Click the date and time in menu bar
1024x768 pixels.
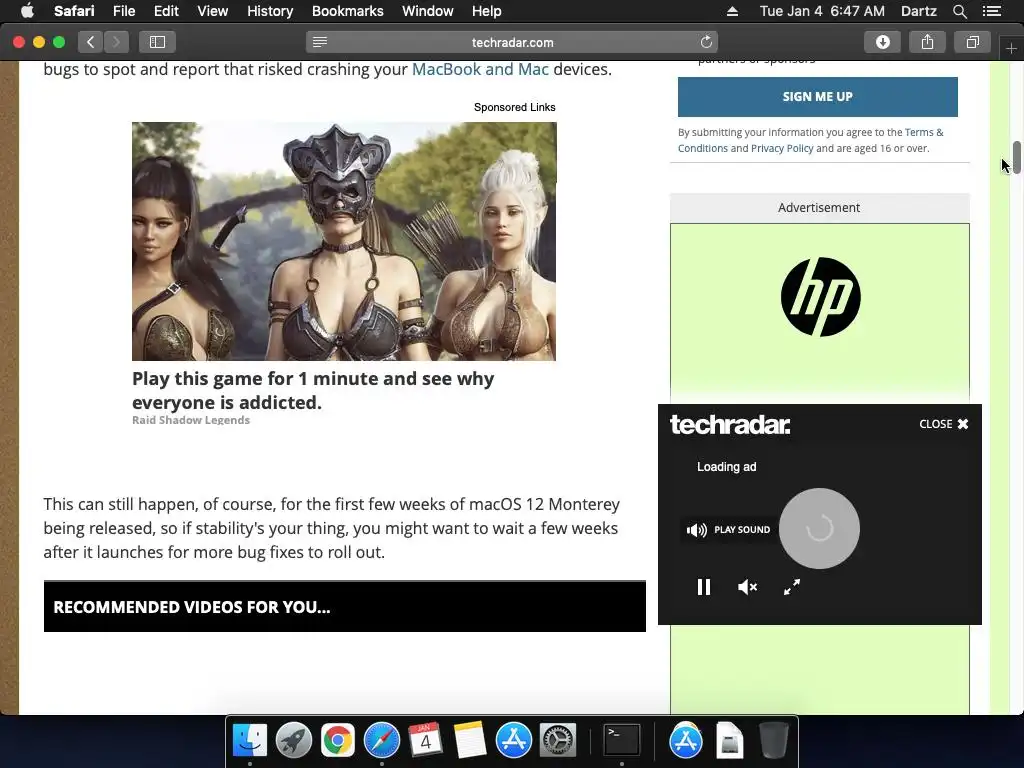822,11
